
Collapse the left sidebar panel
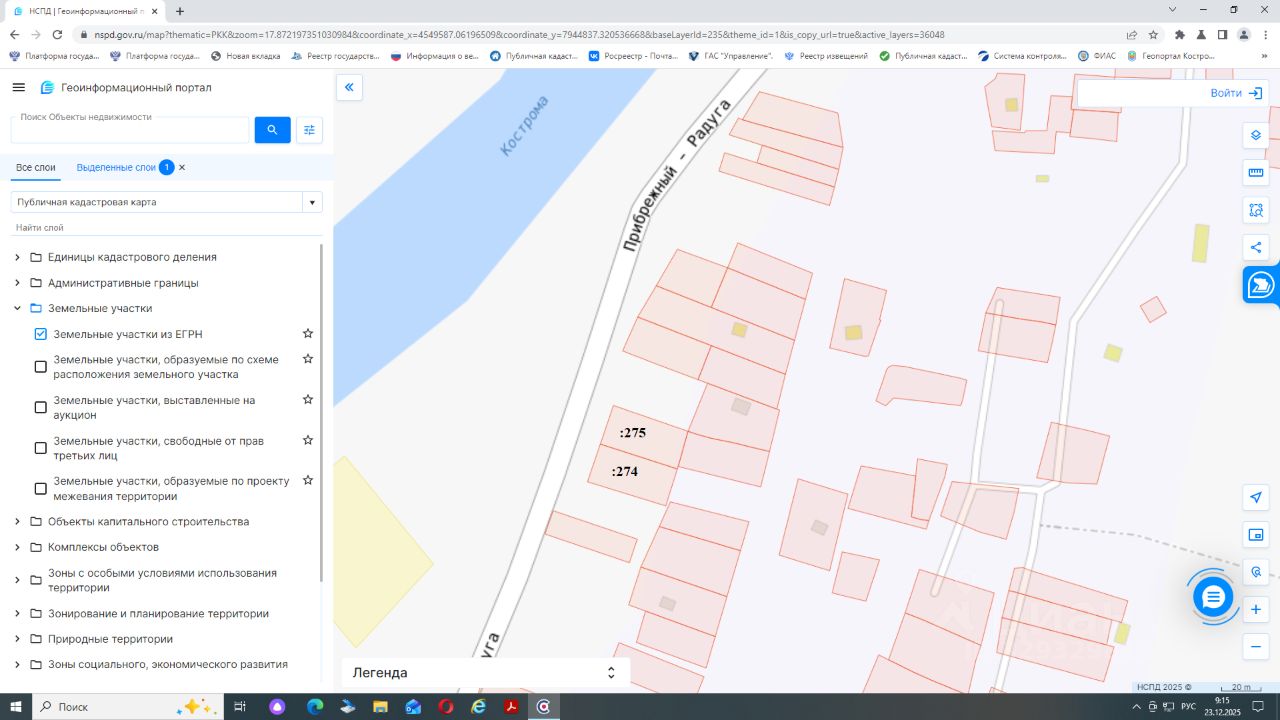point(349,87)
